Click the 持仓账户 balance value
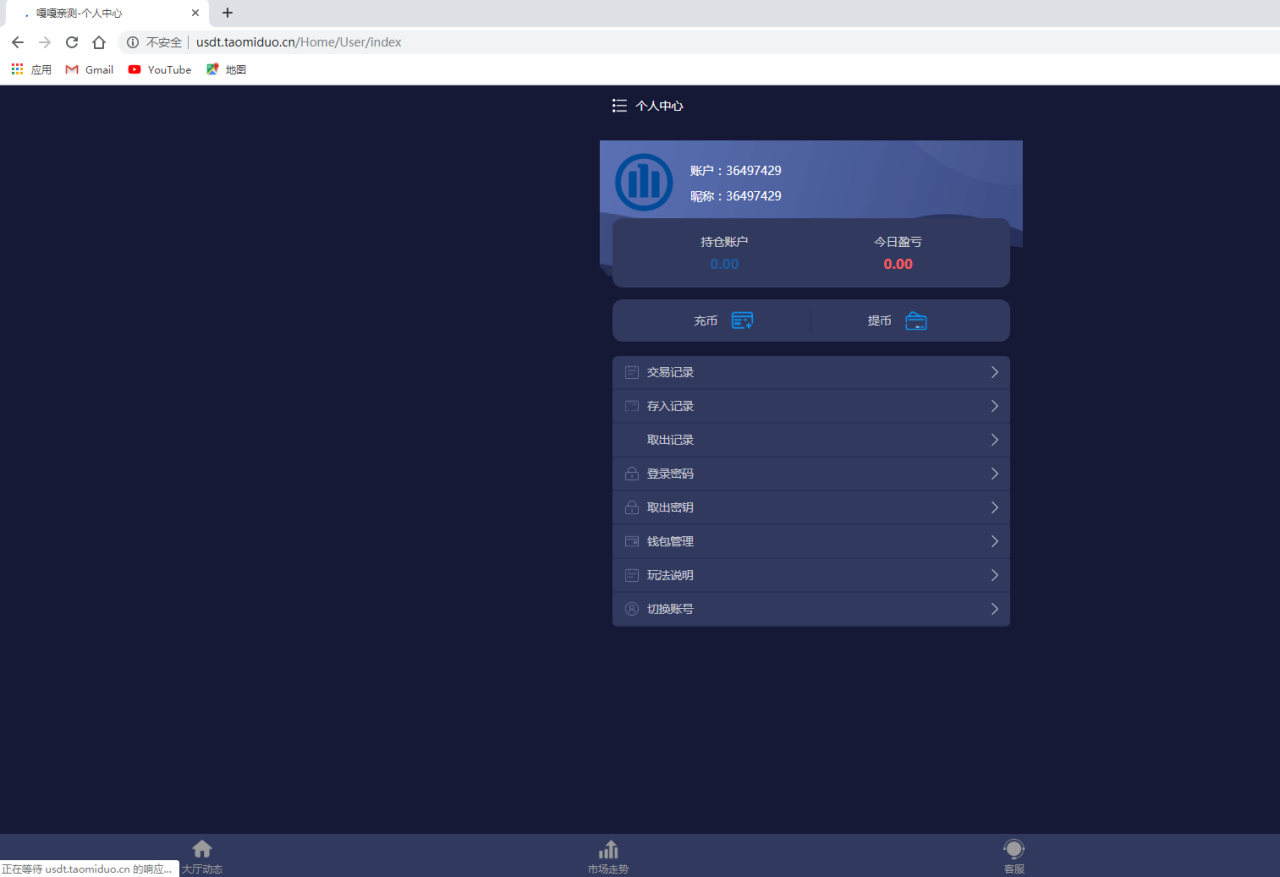Image resolution: width=1280 pixels, height=877 pixels. [x=724, y=264]
